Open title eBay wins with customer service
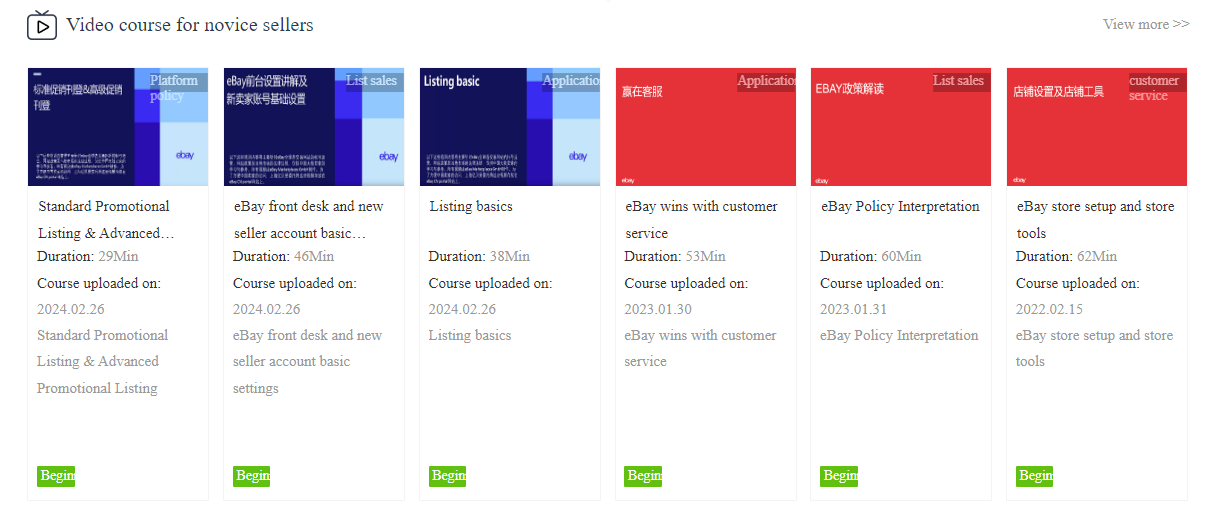The width and height of the screenshot is (1206, 515). point(702,220)
